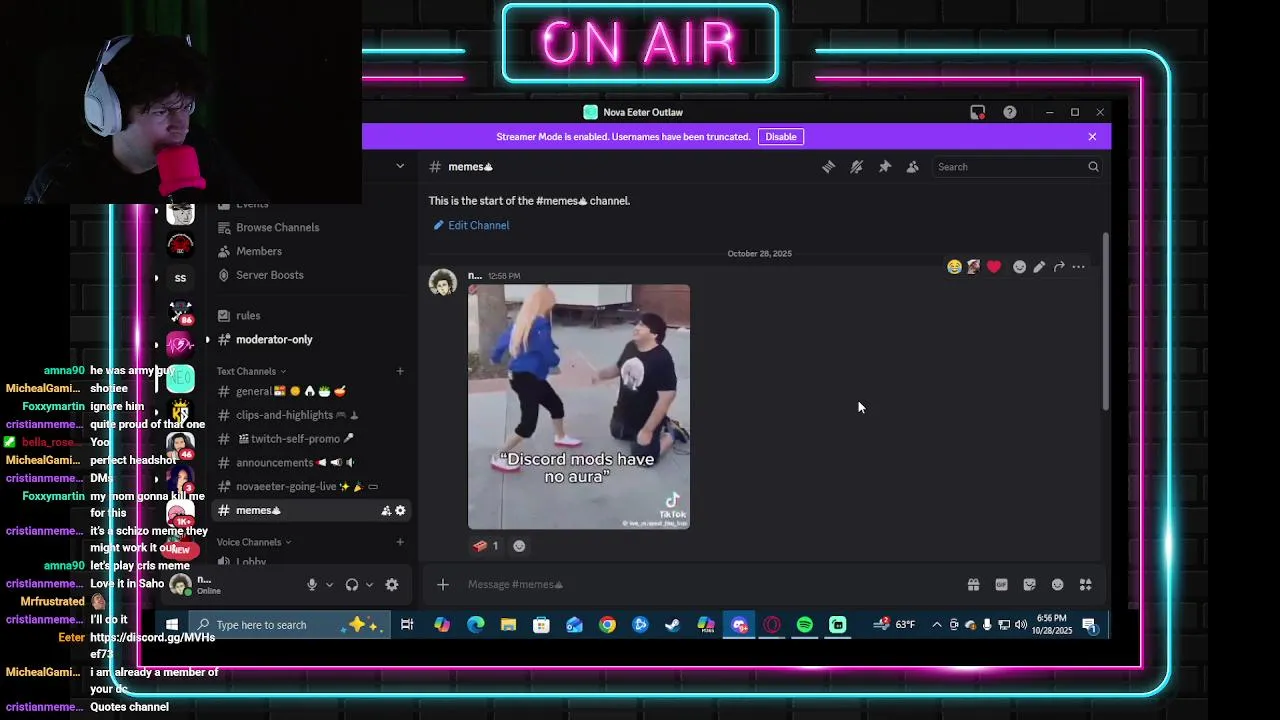Open Discord inbox icon in title bar
The width and height of the screenshot is (1280, 720).
tap(977, 112)
